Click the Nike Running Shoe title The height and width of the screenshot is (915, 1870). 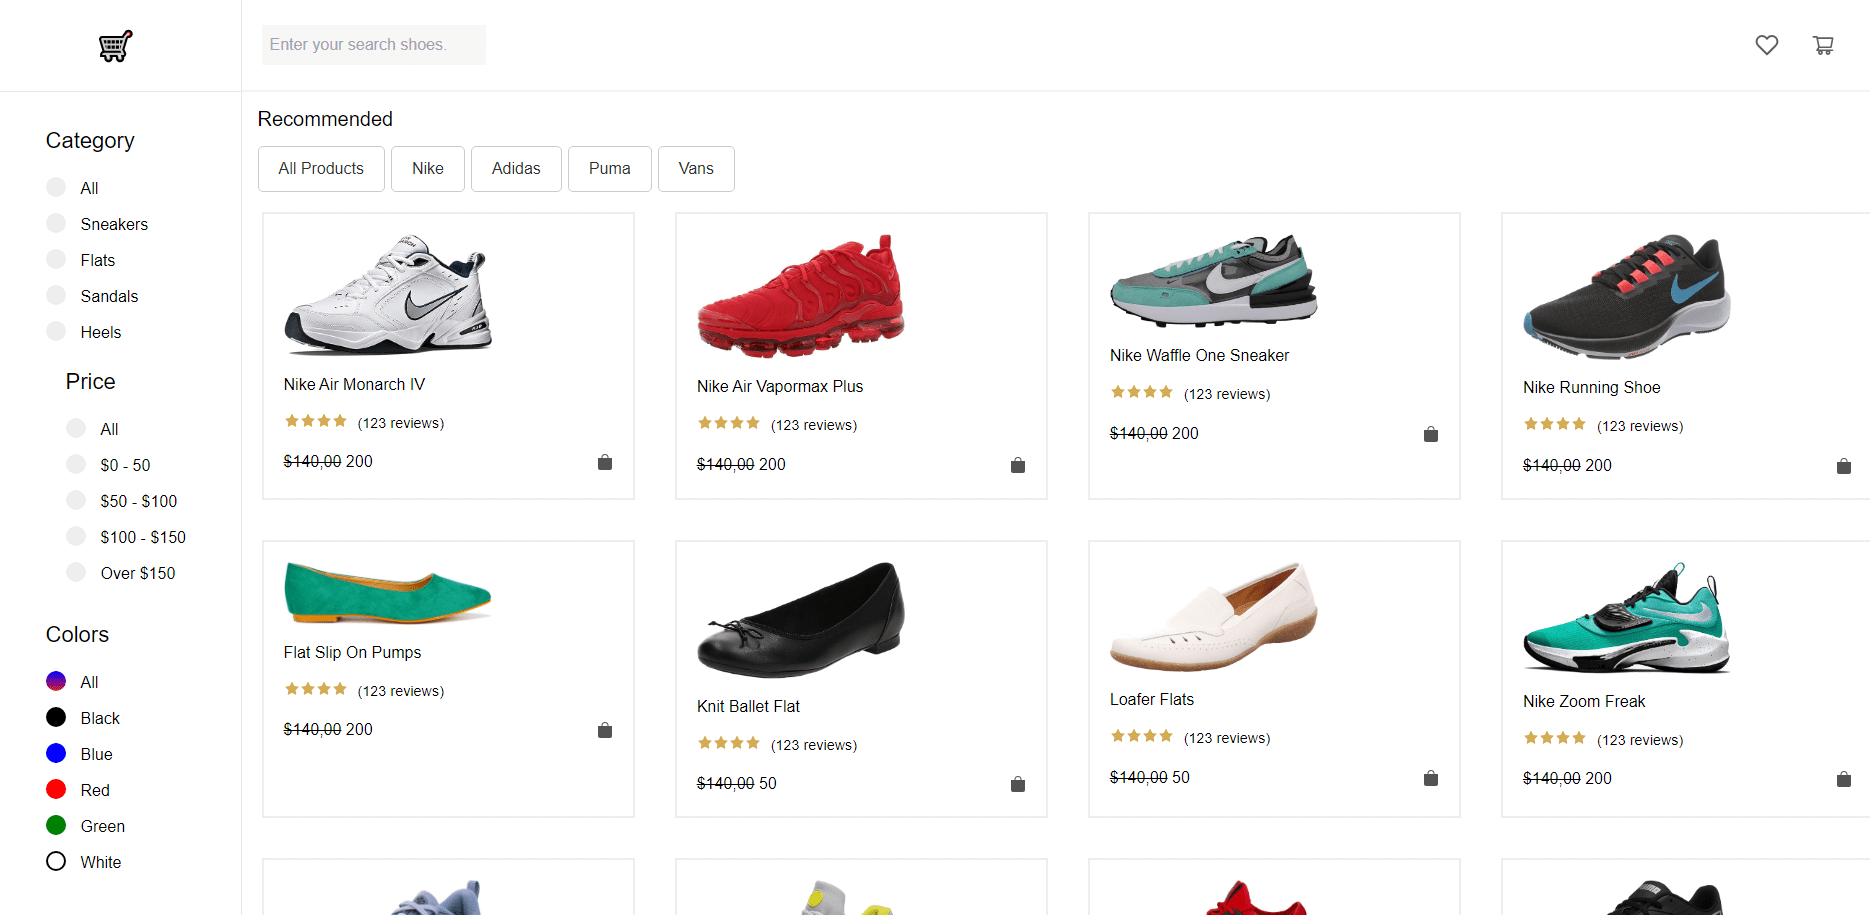point(1591,387)
